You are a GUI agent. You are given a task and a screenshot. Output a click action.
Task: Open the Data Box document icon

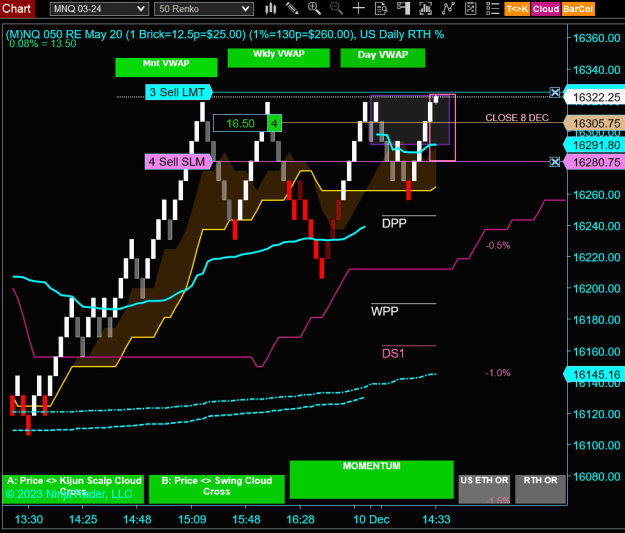coord(381,8)
